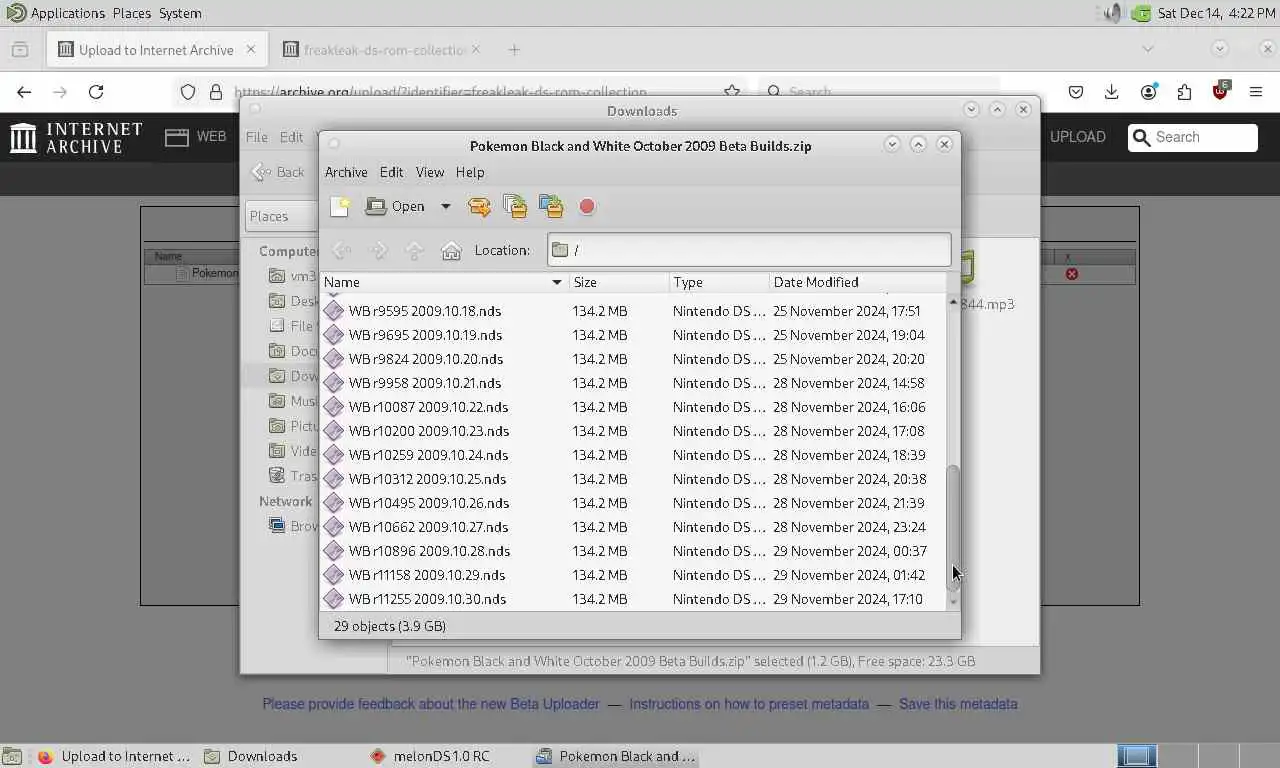1280x768 pixels.
Task: Sort files by the Size column header
Action: [x=618, y=282]
